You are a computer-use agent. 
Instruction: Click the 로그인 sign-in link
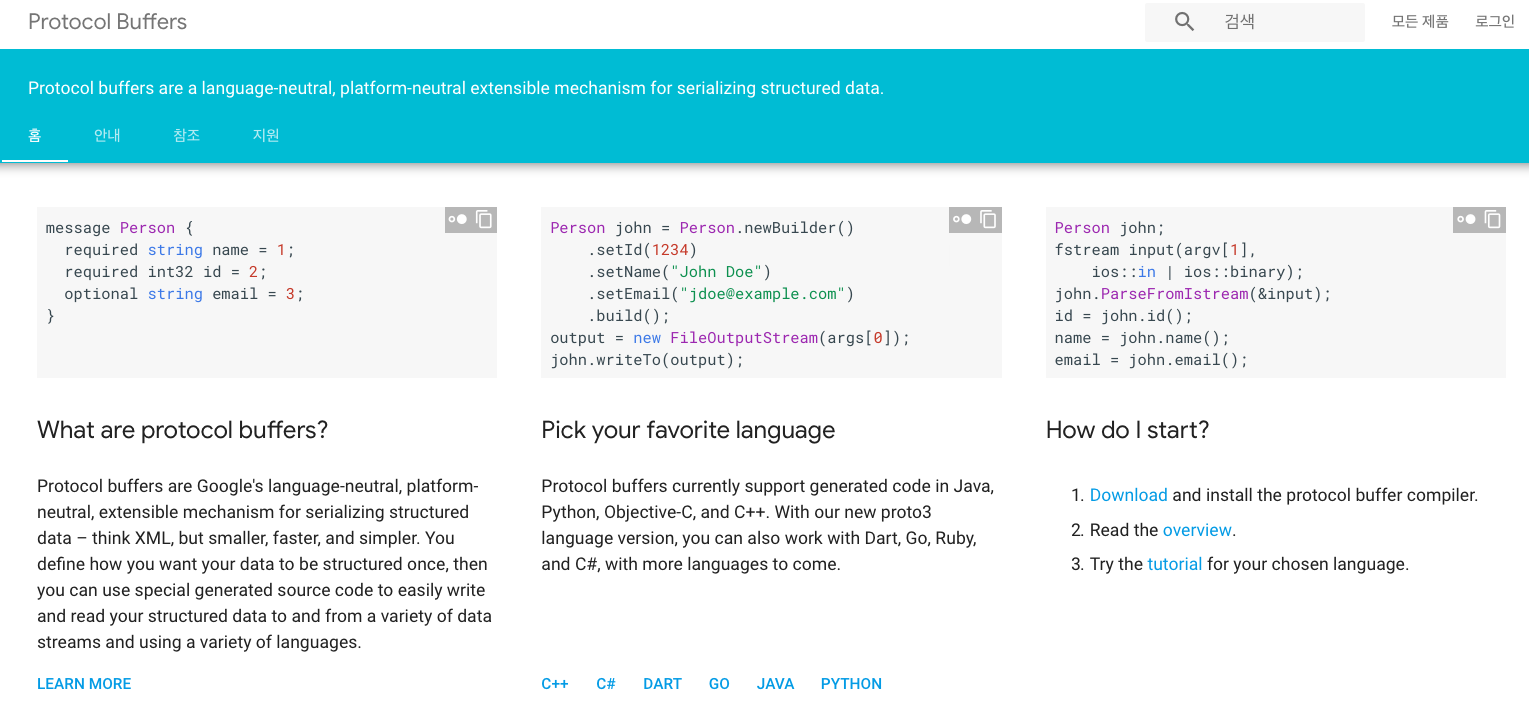coord(1494,21)
